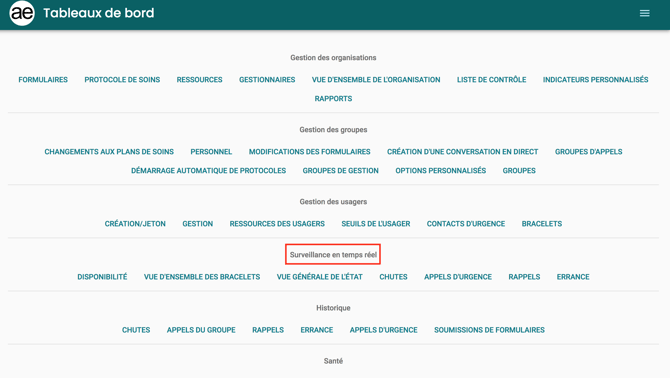
Task: Open Contacts d'urgence
Action: (466, 224)
